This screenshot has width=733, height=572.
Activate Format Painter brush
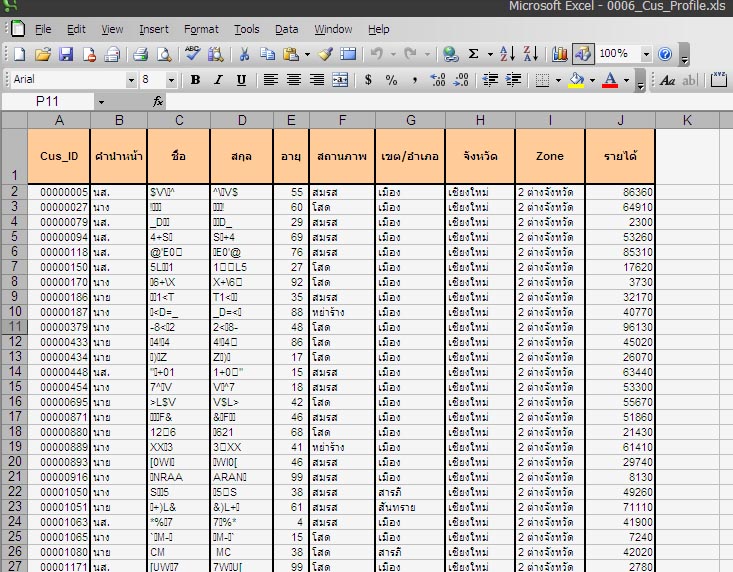326,54
